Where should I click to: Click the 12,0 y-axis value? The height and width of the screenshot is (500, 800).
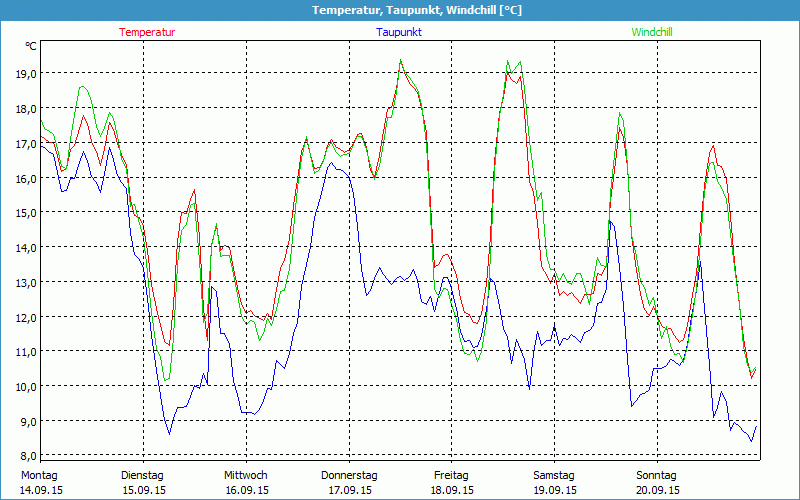pos(27,317)
